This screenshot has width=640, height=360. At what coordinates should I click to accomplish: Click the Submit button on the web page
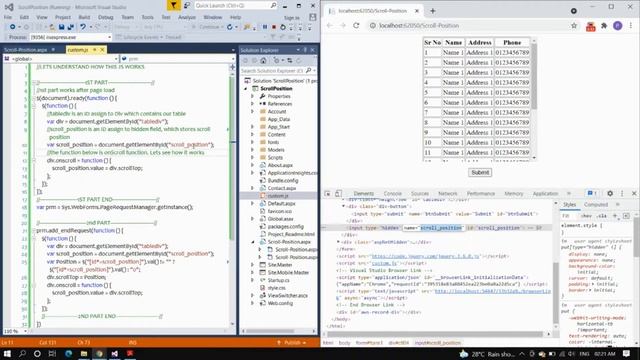[x=480, y=173]
